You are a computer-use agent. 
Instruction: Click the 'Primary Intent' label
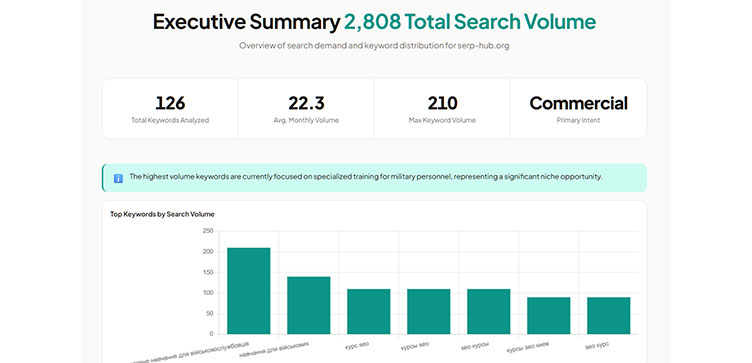click(x=578, y=120)
